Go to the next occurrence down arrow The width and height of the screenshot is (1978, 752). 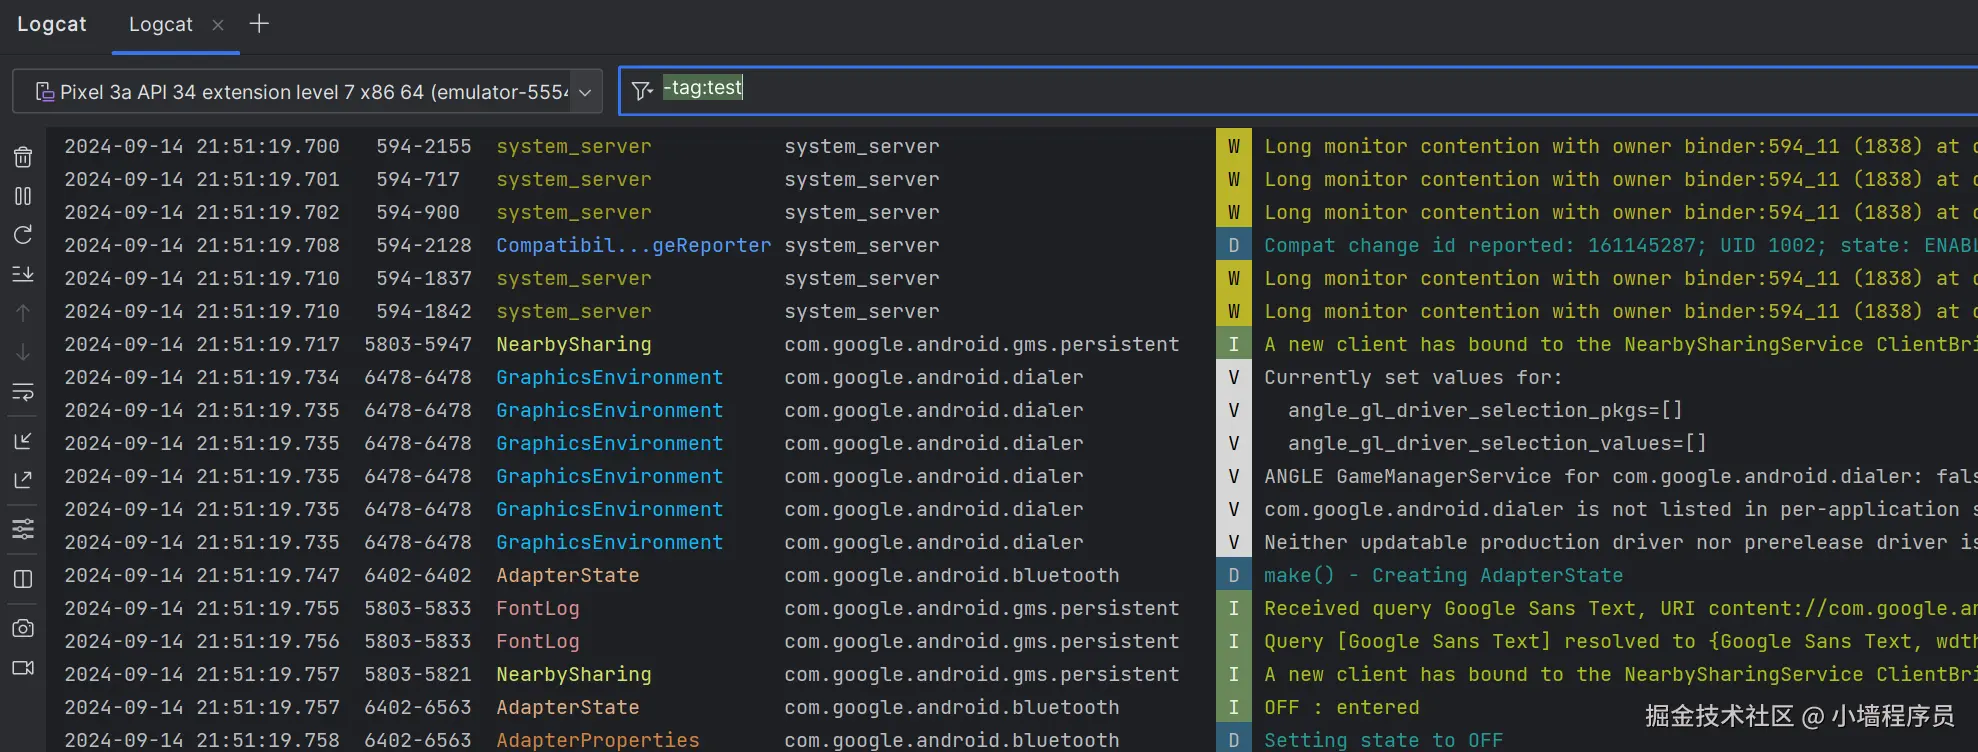tap(23, 352)
